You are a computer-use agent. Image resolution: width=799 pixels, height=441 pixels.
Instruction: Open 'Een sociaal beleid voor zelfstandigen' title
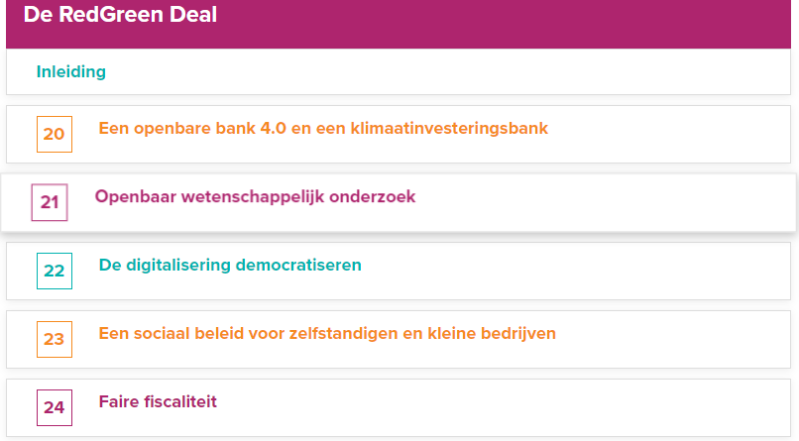[327, 333]
